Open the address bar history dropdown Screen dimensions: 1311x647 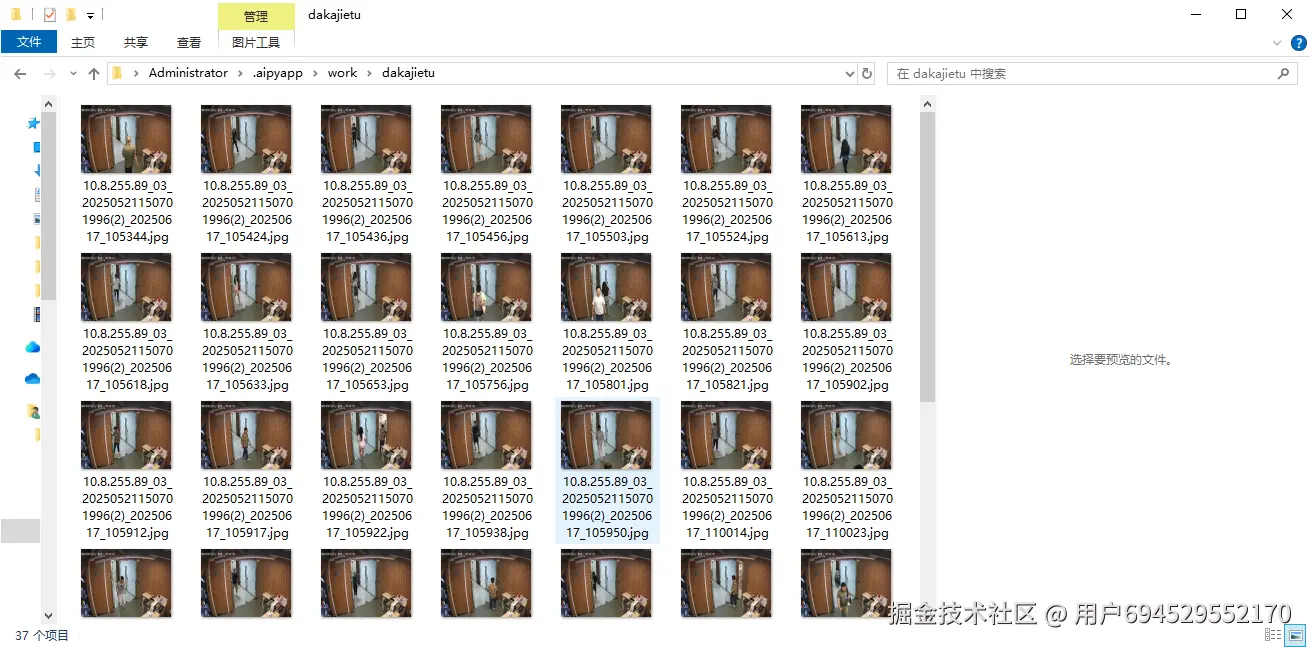click(x=849, y=74)
